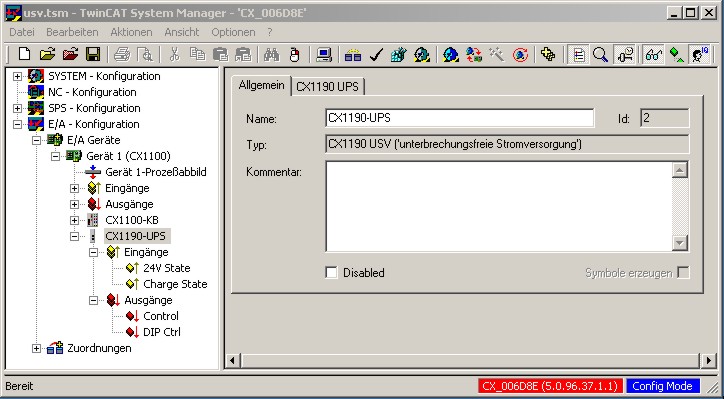Expand Eingänge under Gerät 1
This screenshot has height=399, width=724.
74,188
